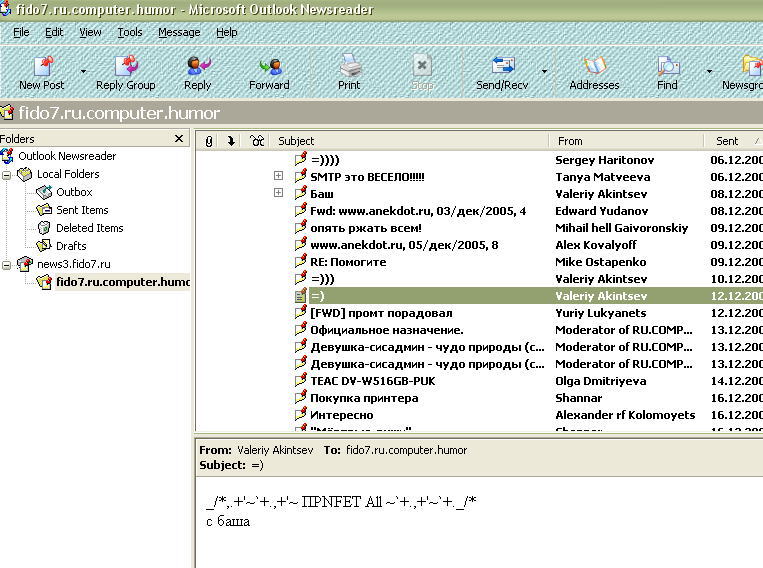Open the Message menu
Screen dimensions: 763x568
pos(179,32)
